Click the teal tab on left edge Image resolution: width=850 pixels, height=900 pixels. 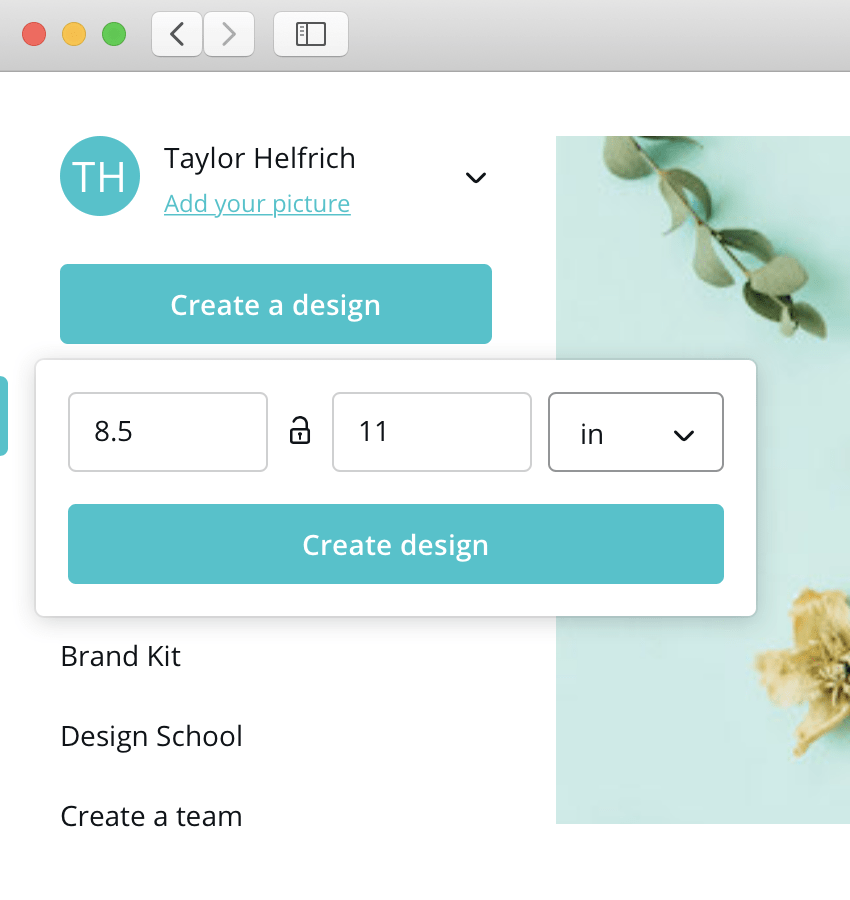4,416
